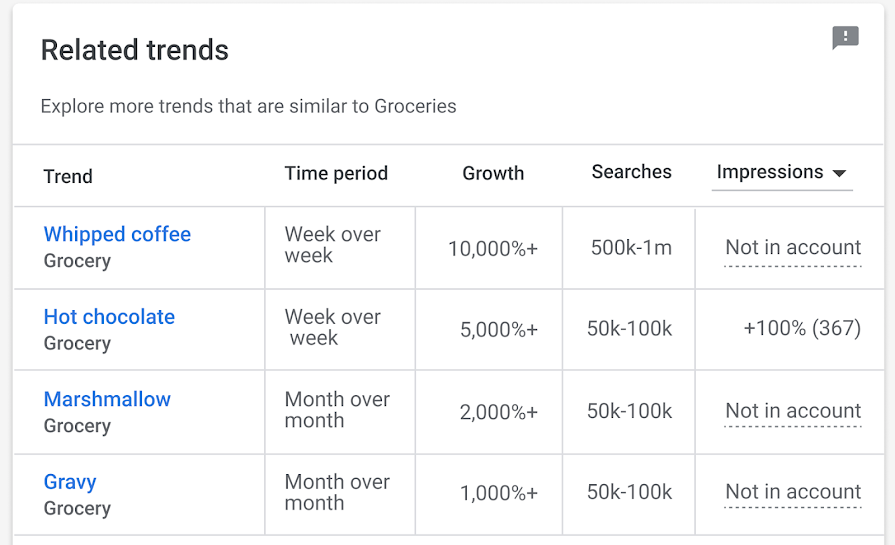Click the 1,000%+ growth value for Gravy

(x=499, y=493)
